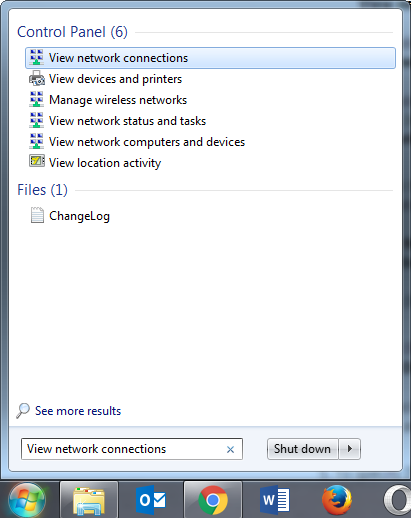Click the printer icon beside devices and printers
The image size is (411, 518).
click(37, 79)
